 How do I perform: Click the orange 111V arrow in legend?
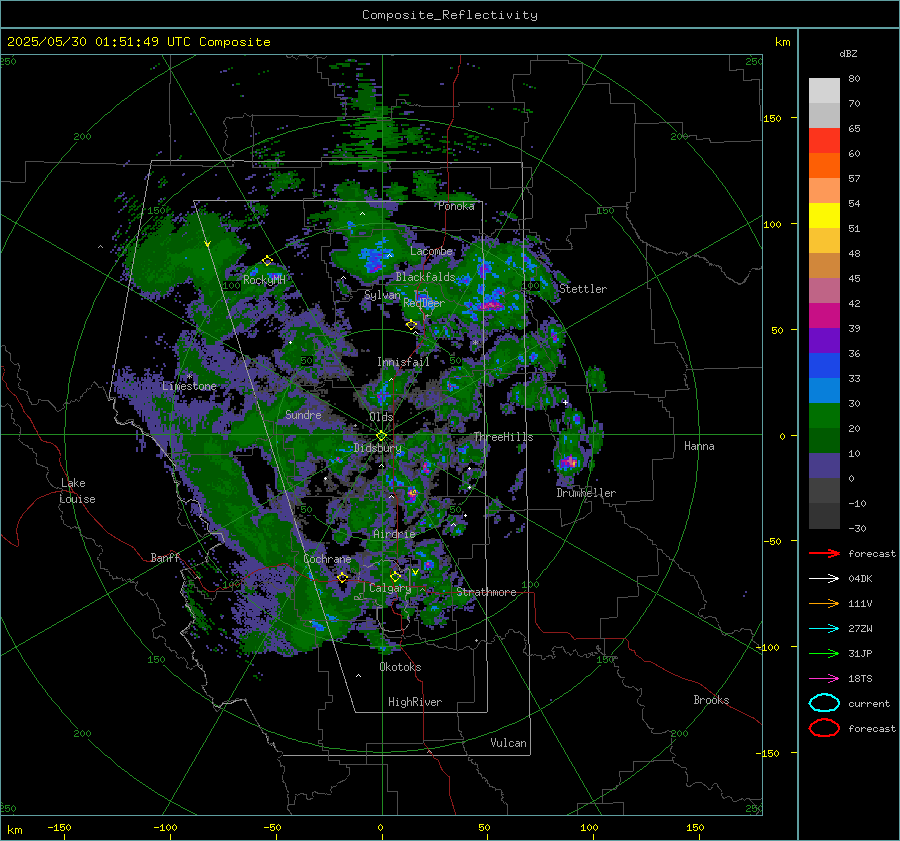824,603
